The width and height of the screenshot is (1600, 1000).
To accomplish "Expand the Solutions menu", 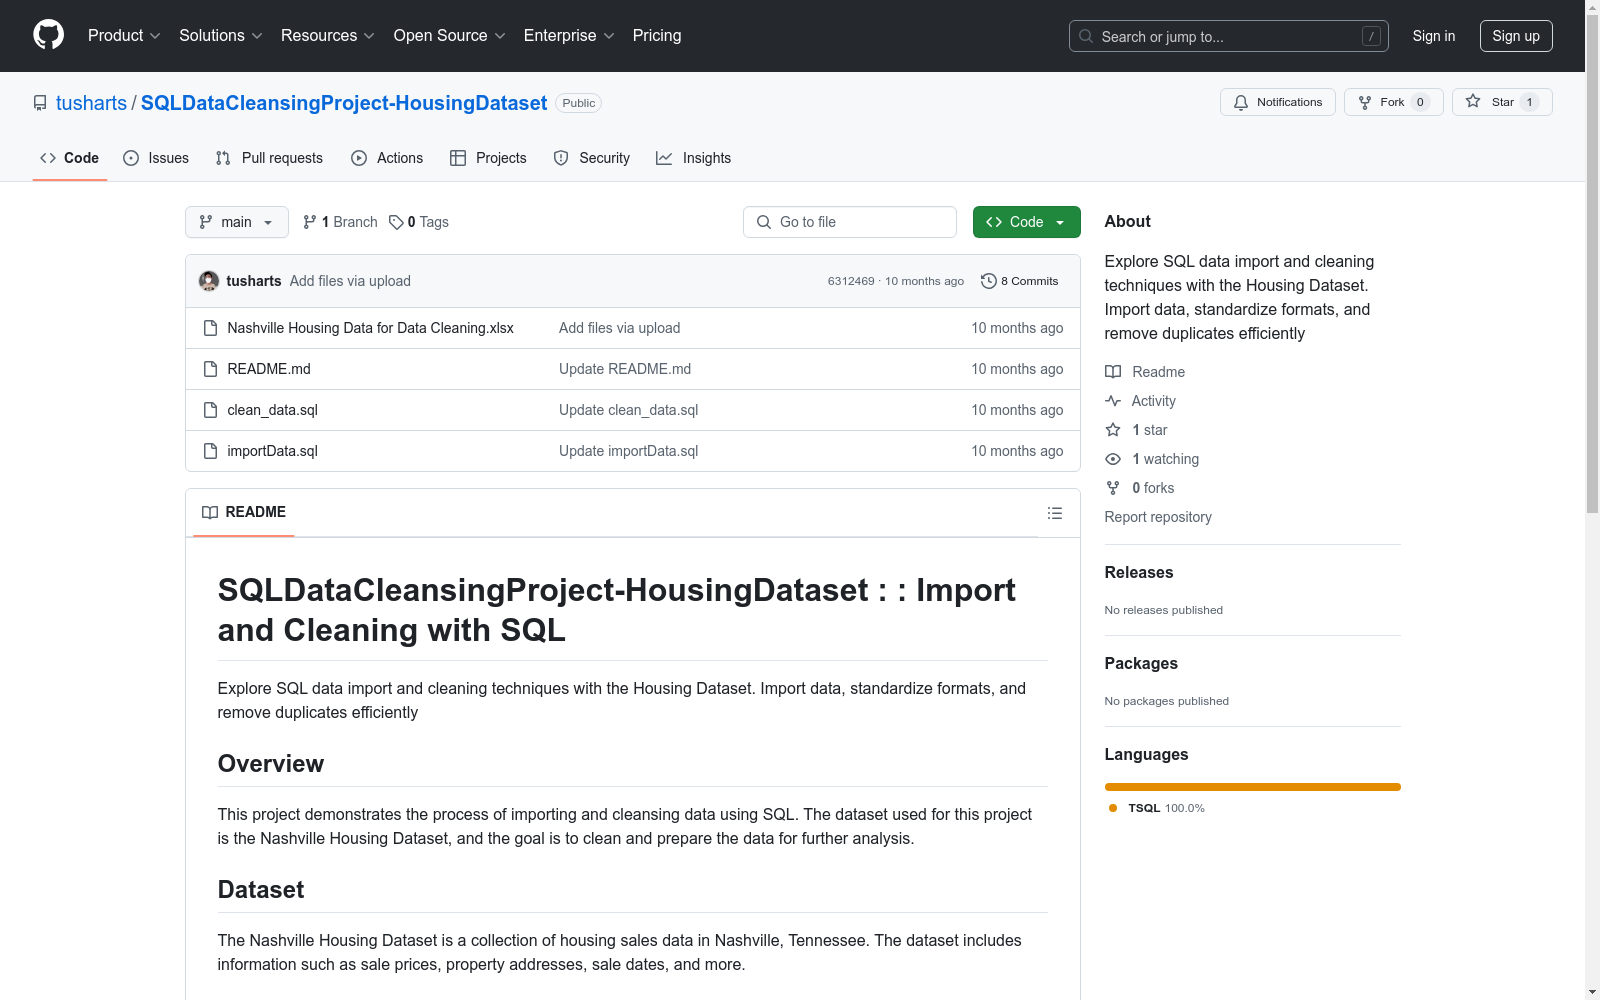I will click(221, 36).
